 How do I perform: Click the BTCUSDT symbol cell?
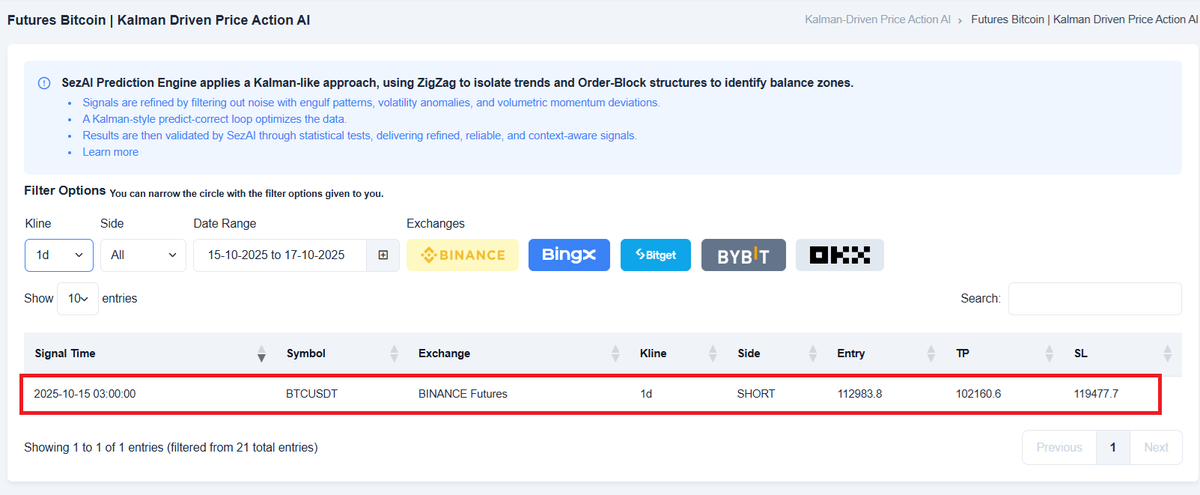pyautogui.click(x=312, y=394)
